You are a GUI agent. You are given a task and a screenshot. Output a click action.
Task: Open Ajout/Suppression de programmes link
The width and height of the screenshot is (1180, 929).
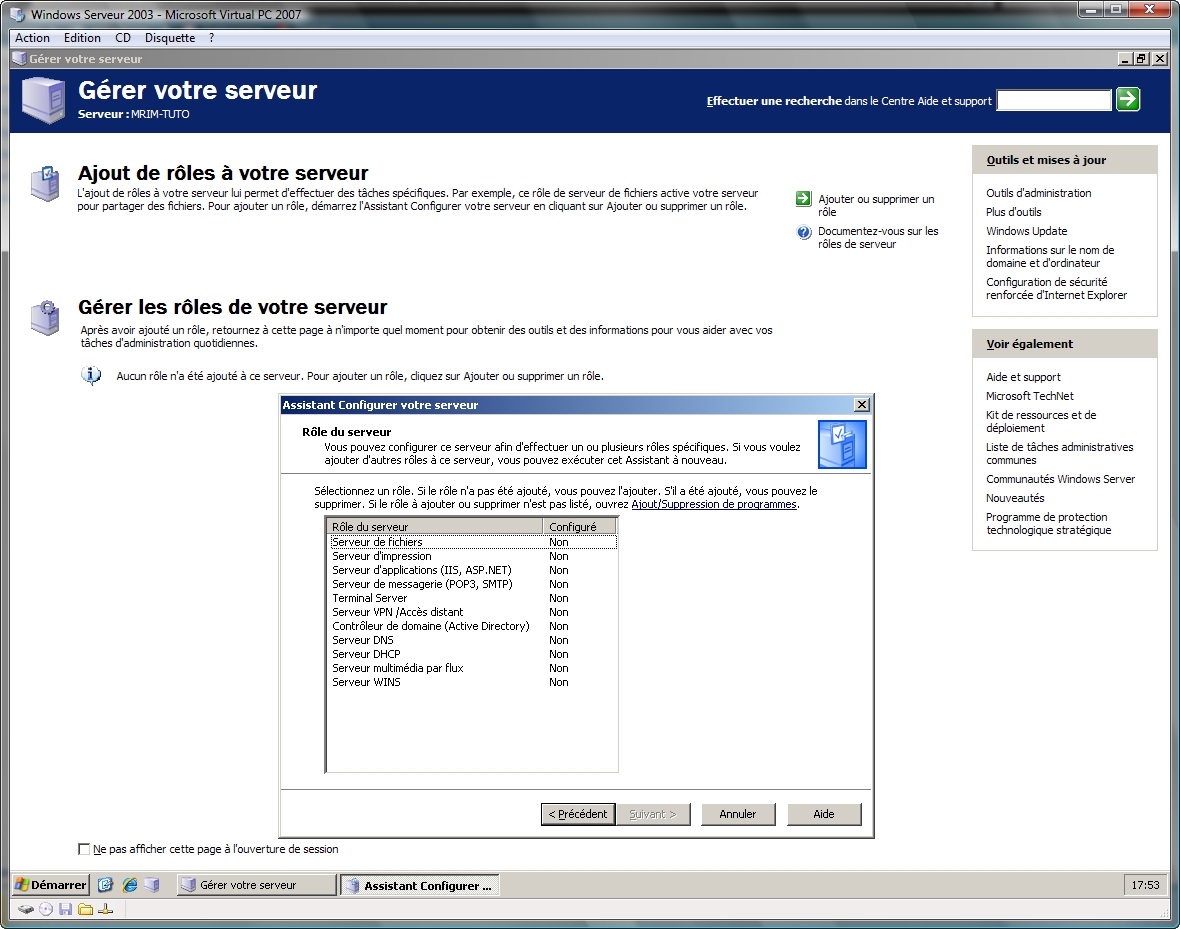click(713, 504)
